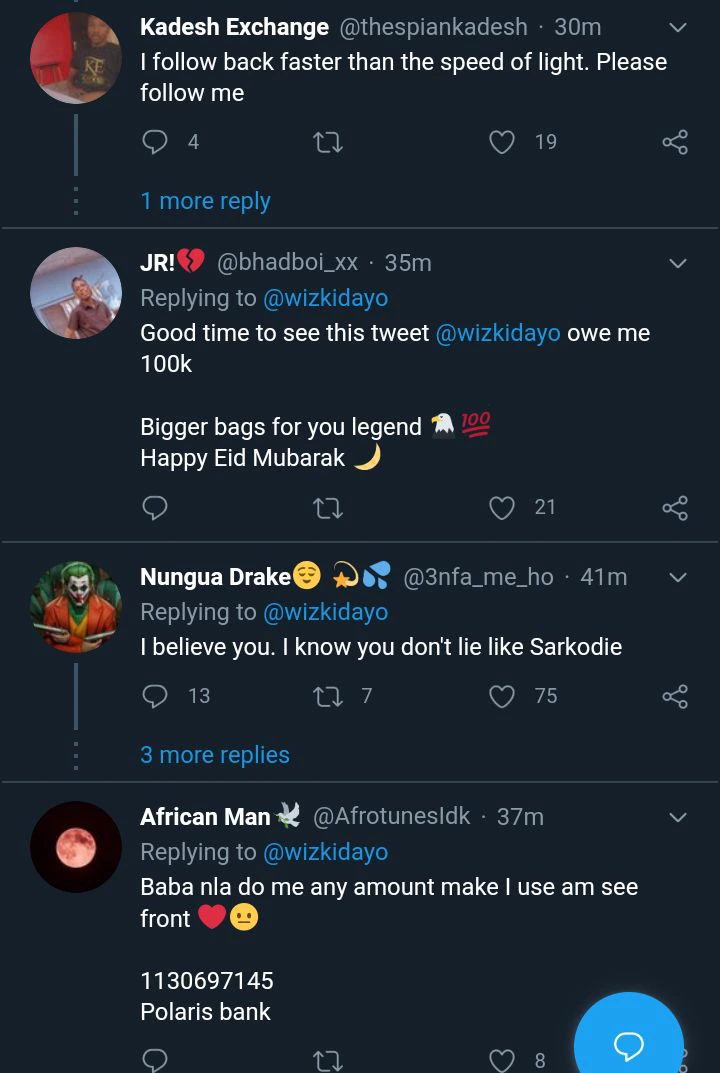This screenshot has height=1073, width=720.
Task: Retweet JR!'s tweet
Action: point(328,508)
